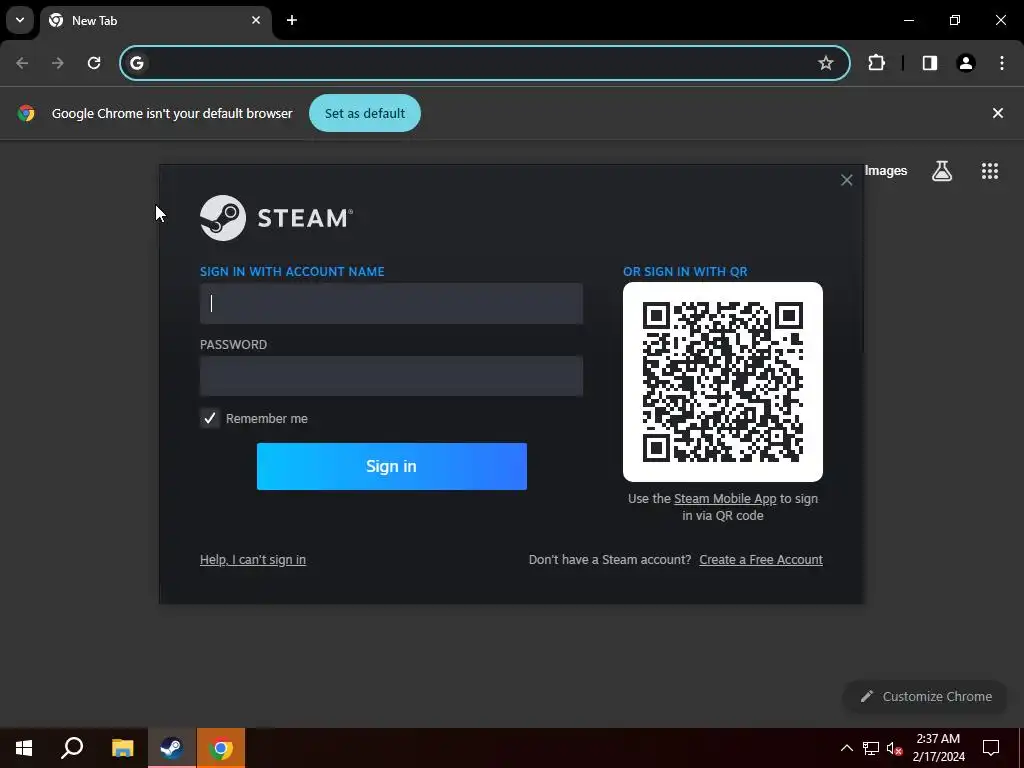The height and width of the screenshot is (768, 1024).
Task: Select the New Tab browser tab
Action: point(155,21)
